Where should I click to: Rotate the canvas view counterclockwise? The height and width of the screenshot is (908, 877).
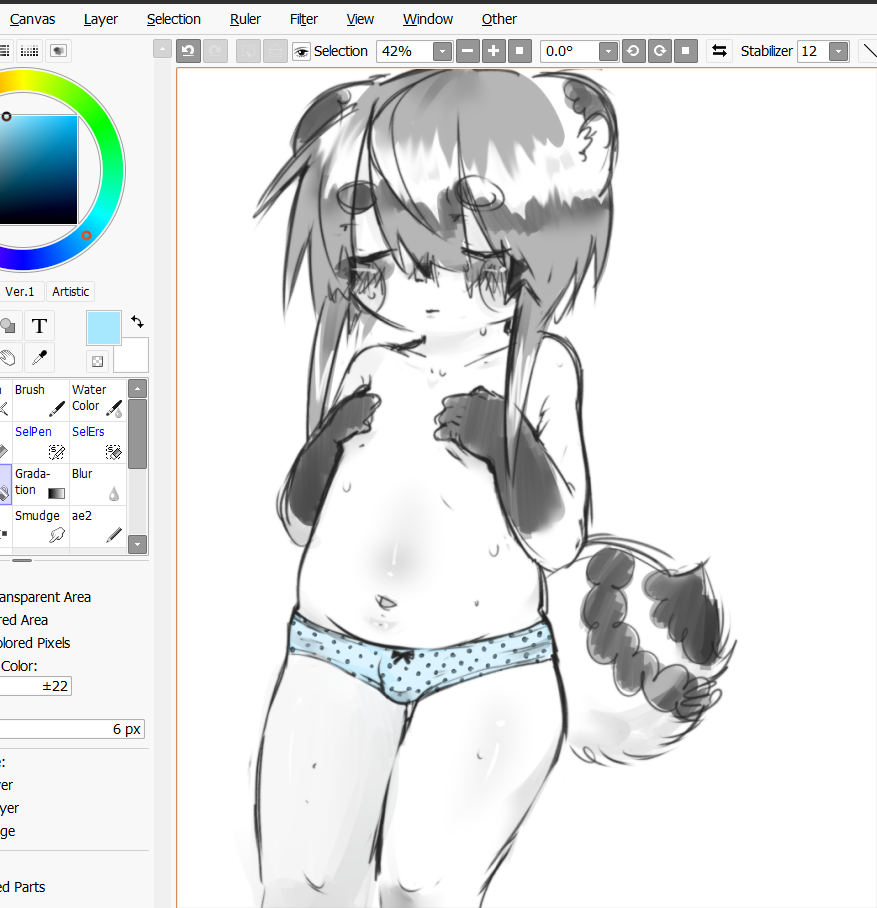click(x=633, y=51)
